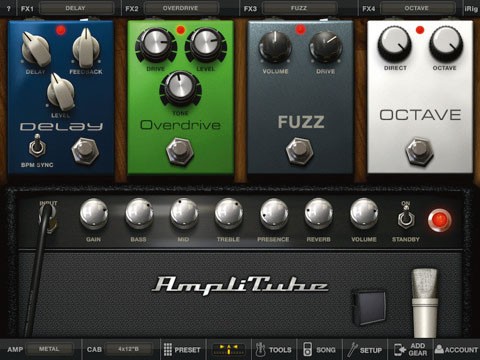Click the amp VOLUME knob
This screenshot has height=360, width=480.
(364, 213)
